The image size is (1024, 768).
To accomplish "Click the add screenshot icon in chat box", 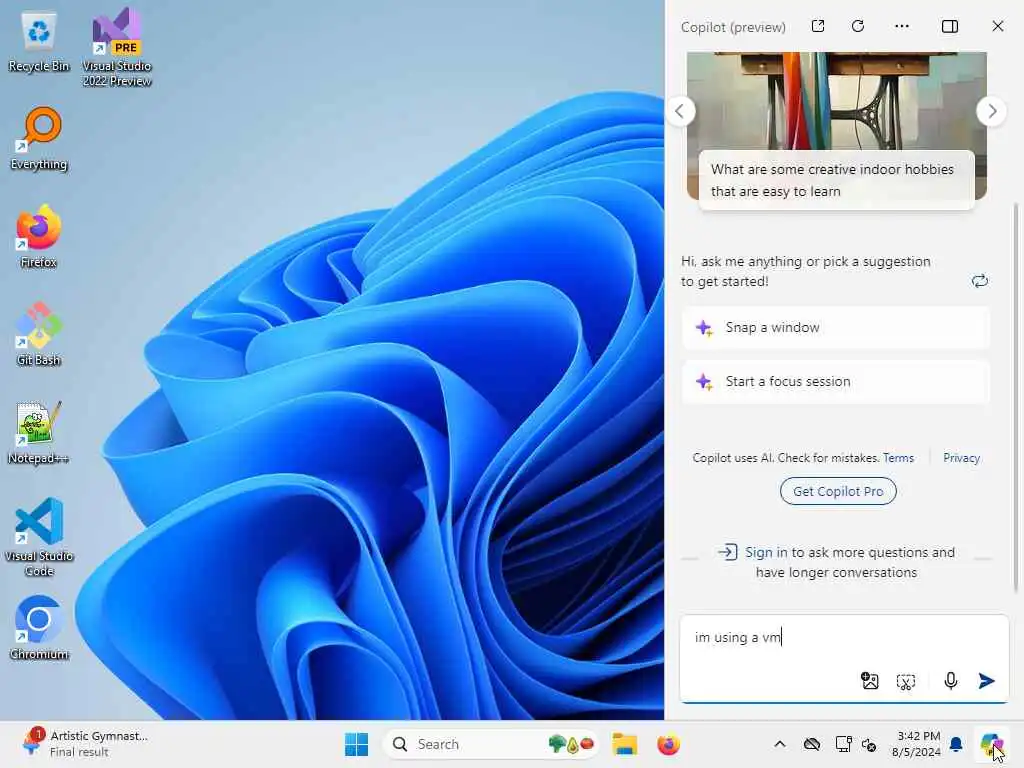I will coord(906,682).
